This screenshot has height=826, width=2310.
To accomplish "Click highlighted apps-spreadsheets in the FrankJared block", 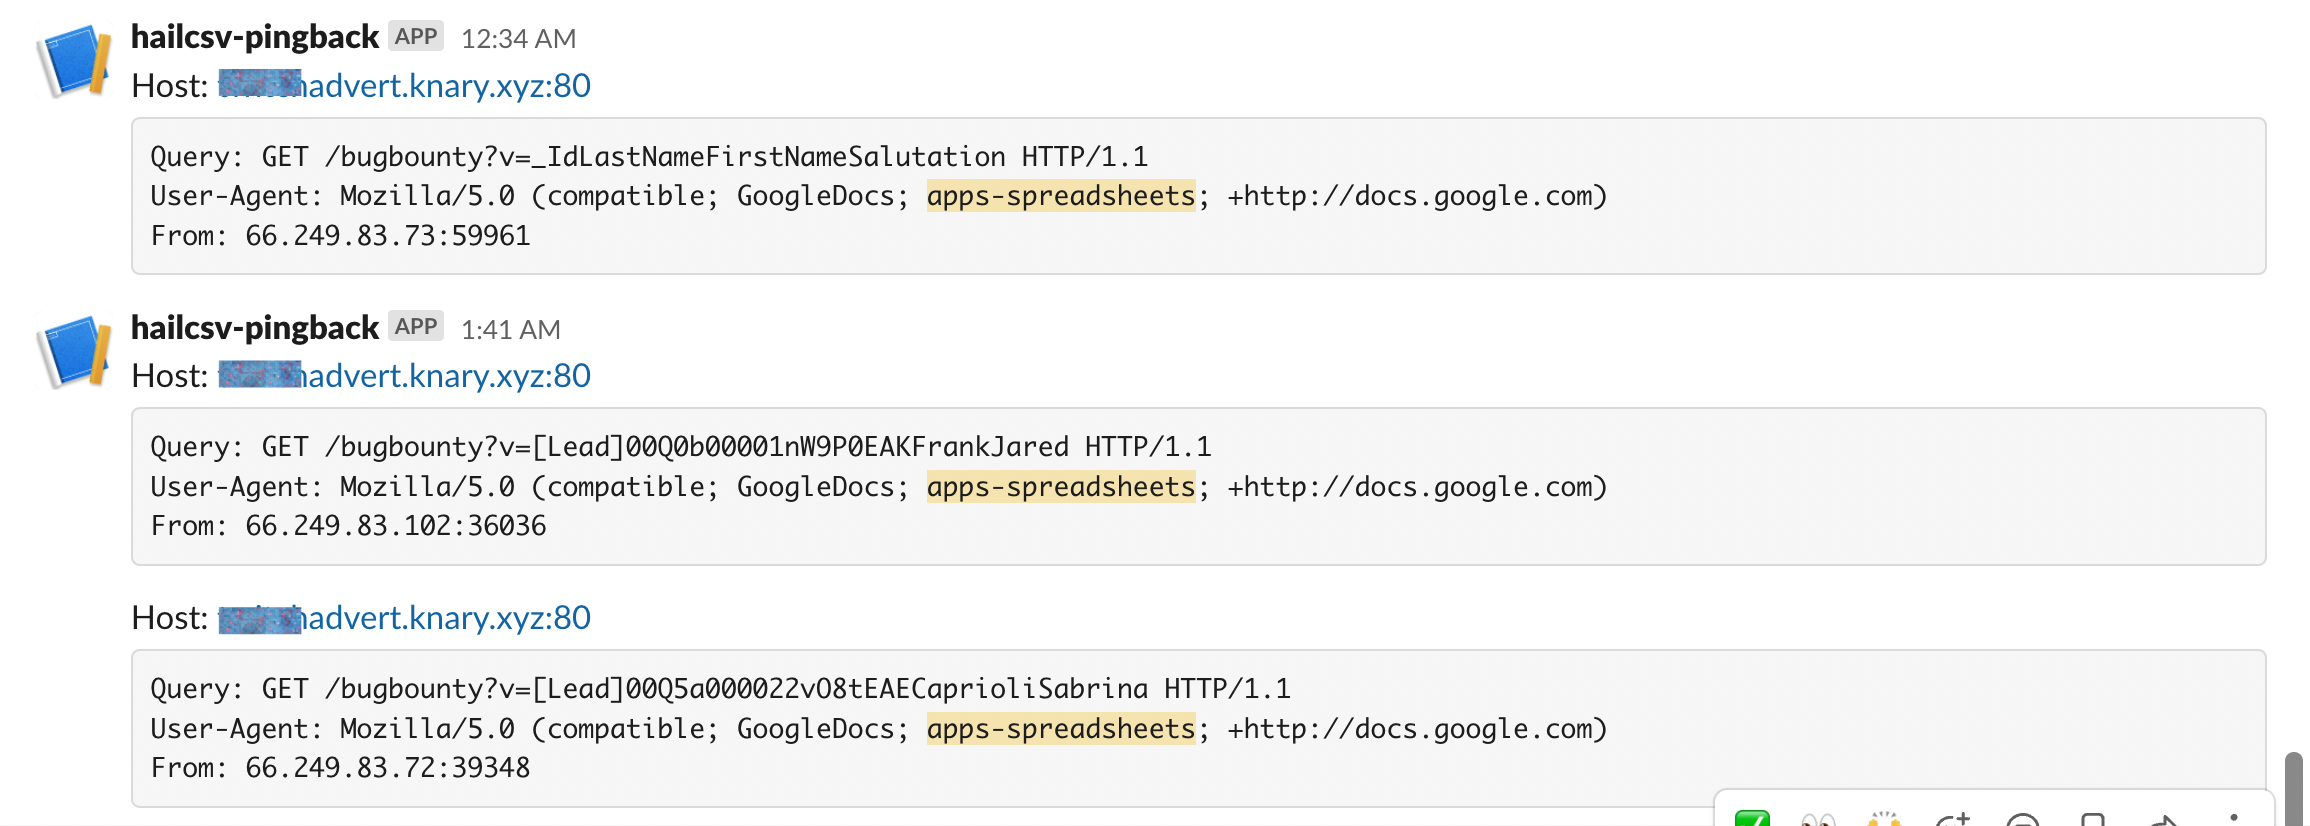I will (1061, 487).
